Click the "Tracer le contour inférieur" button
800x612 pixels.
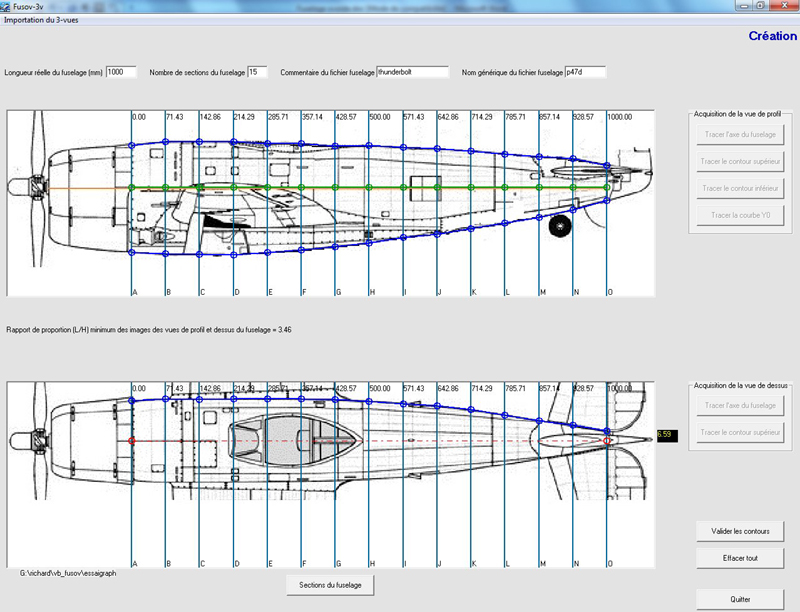click(740, 189)
